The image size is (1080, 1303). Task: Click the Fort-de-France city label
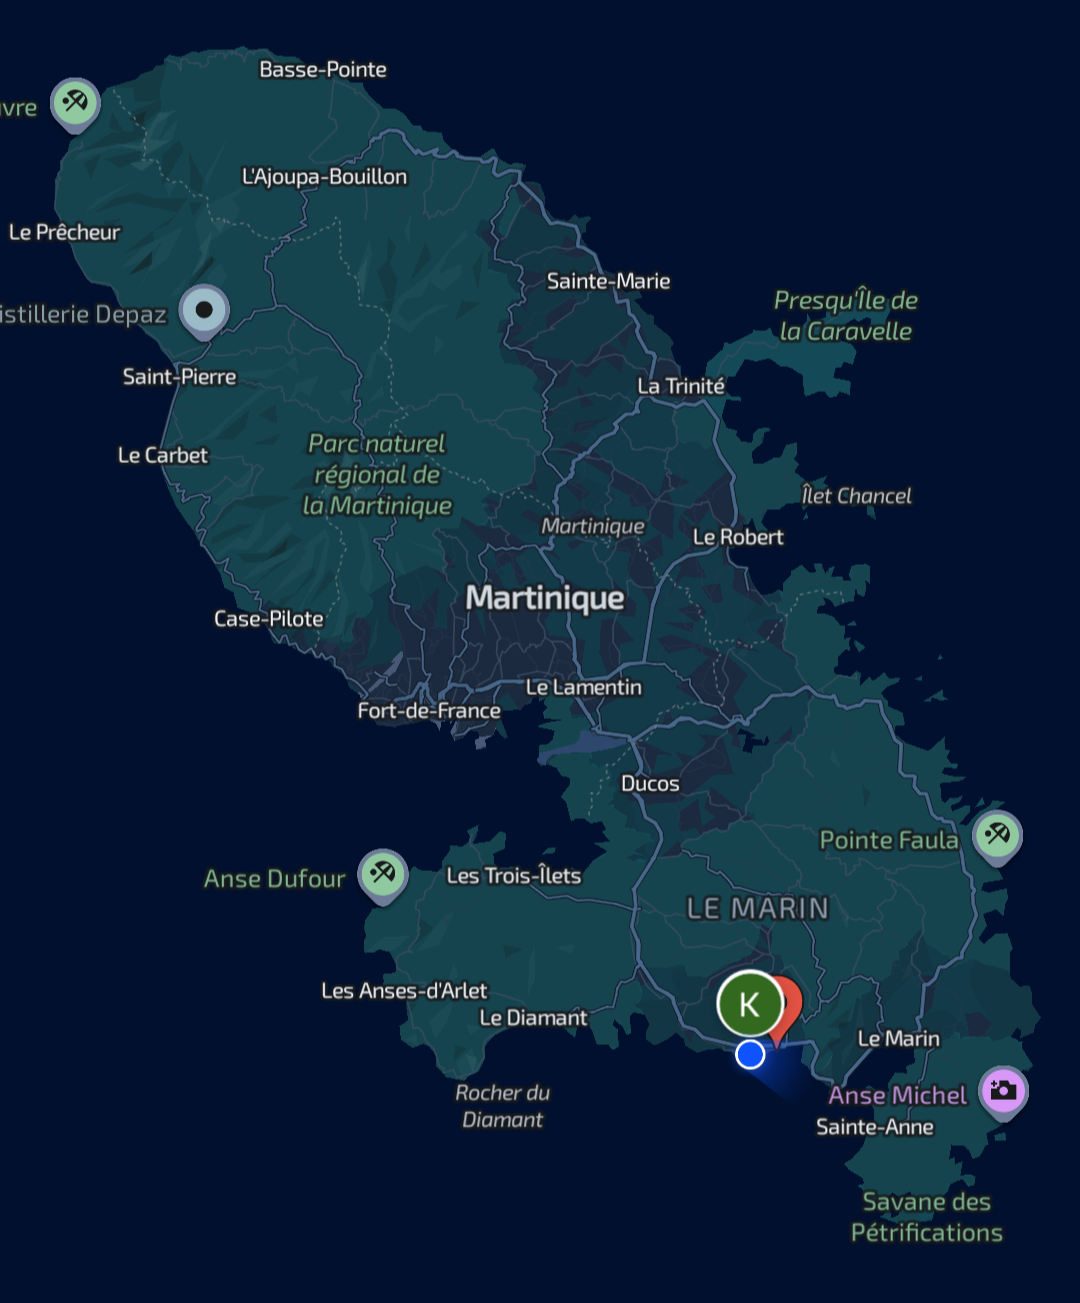[x=429, y=711]
